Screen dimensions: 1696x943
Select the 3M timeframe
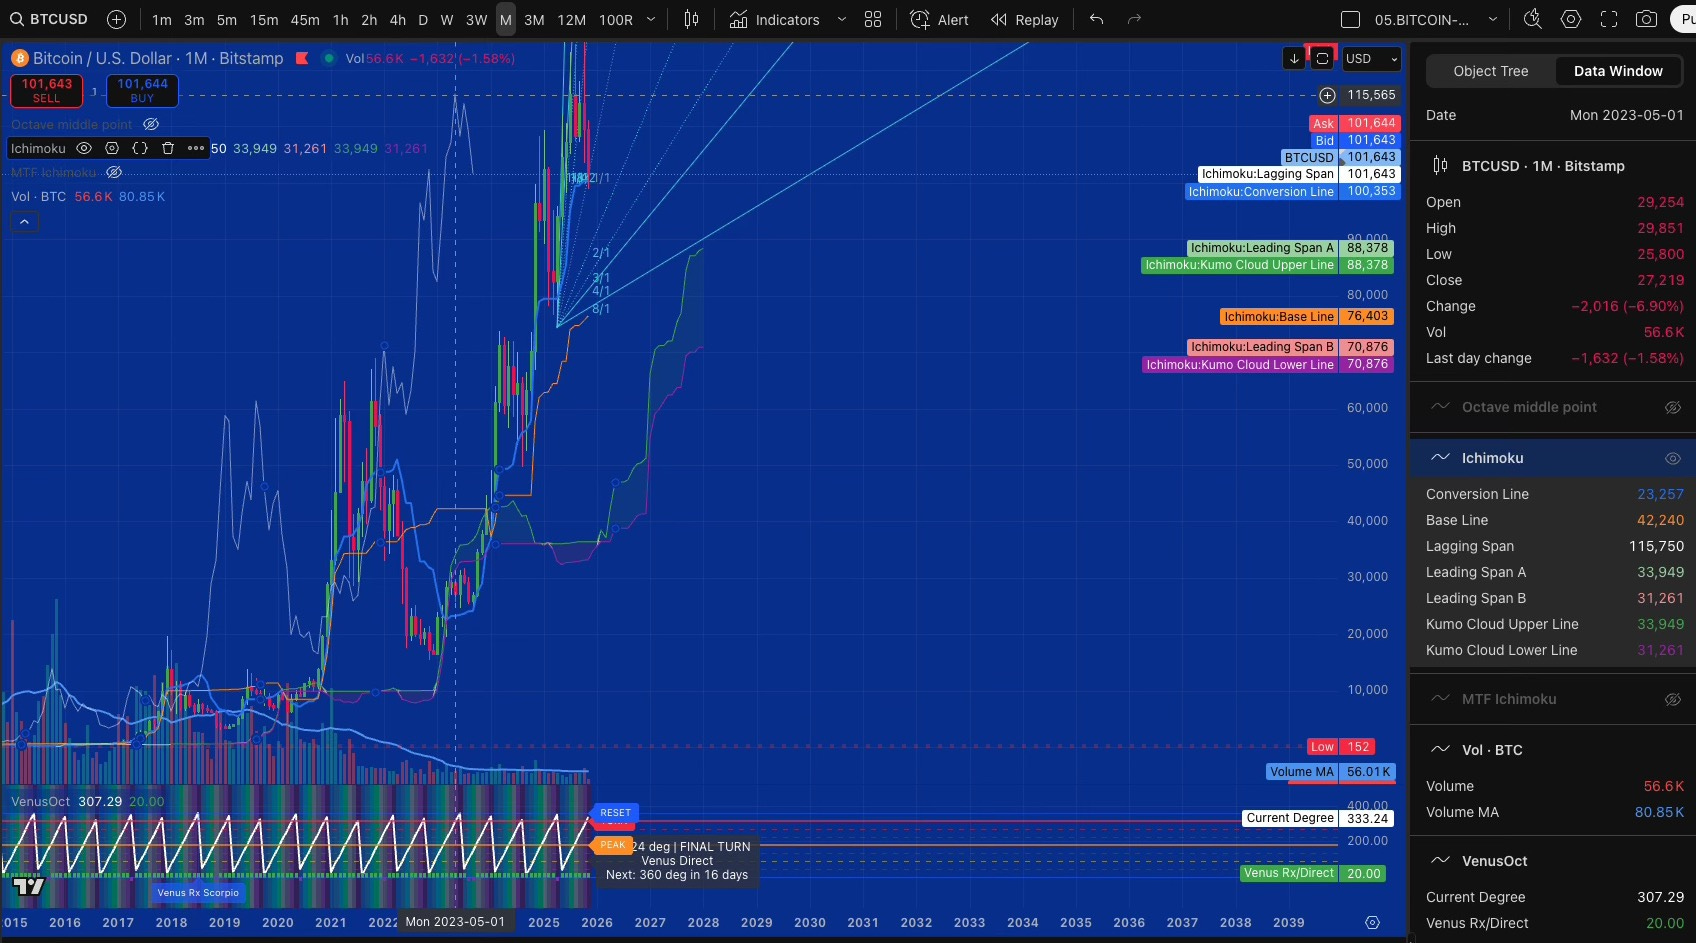click(x=534, y=19)
